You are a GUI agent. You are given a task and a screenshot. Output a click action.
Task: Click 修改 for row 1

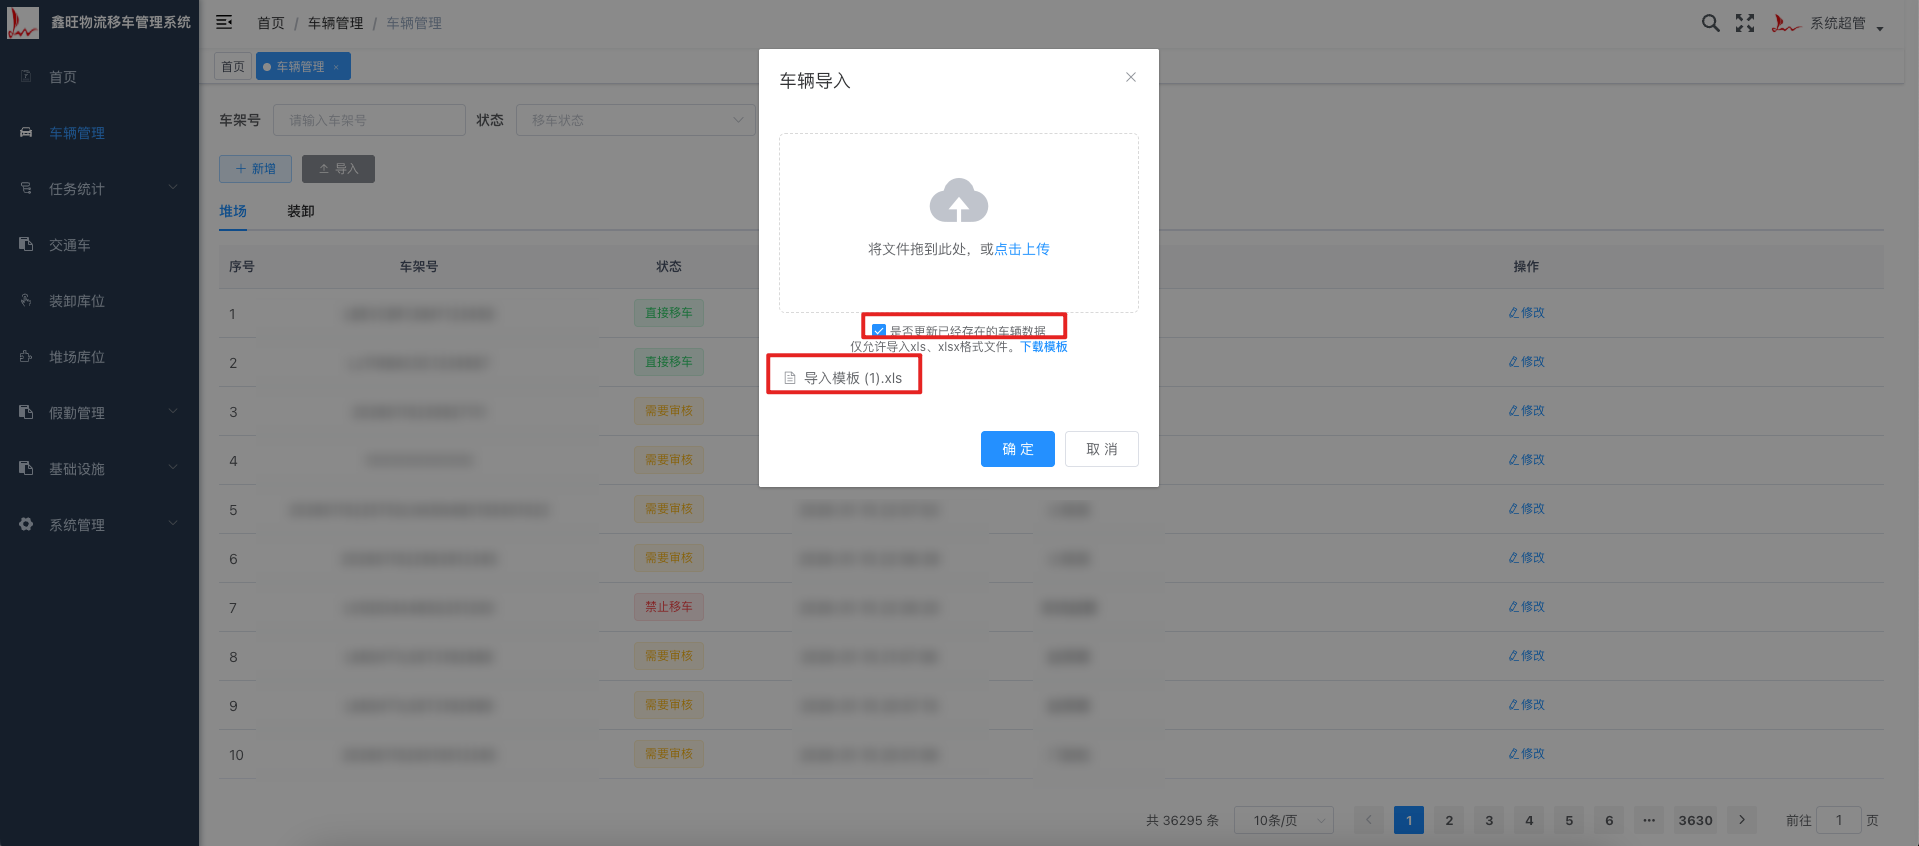(1526, 313)
